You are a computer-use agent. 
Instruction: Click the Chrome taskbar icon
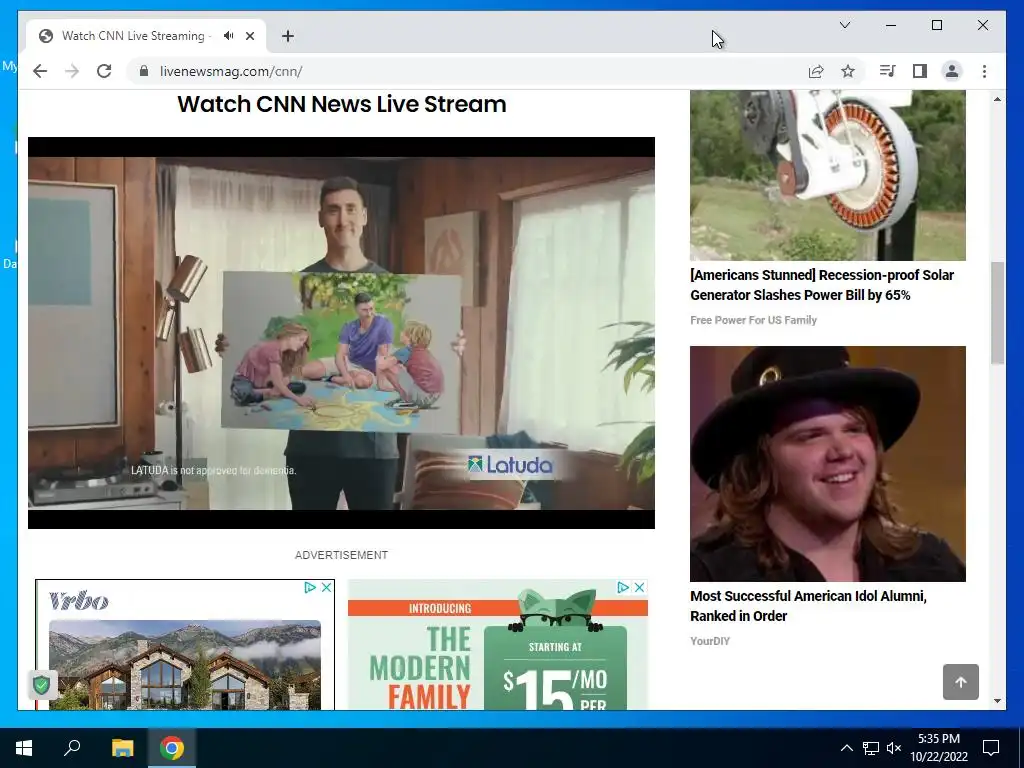172,748
